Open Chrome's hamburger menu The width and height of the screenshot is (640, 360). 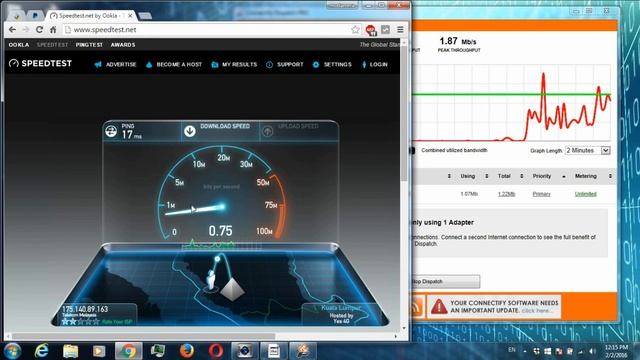point(400,29)
